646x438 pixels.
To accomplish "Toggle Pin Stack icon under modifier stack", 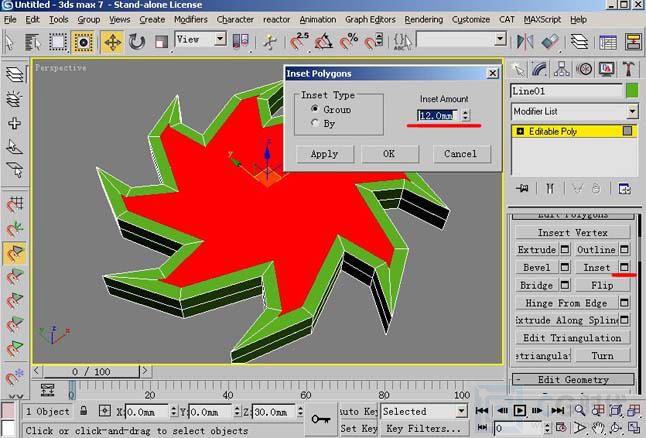I will [522, 189].
